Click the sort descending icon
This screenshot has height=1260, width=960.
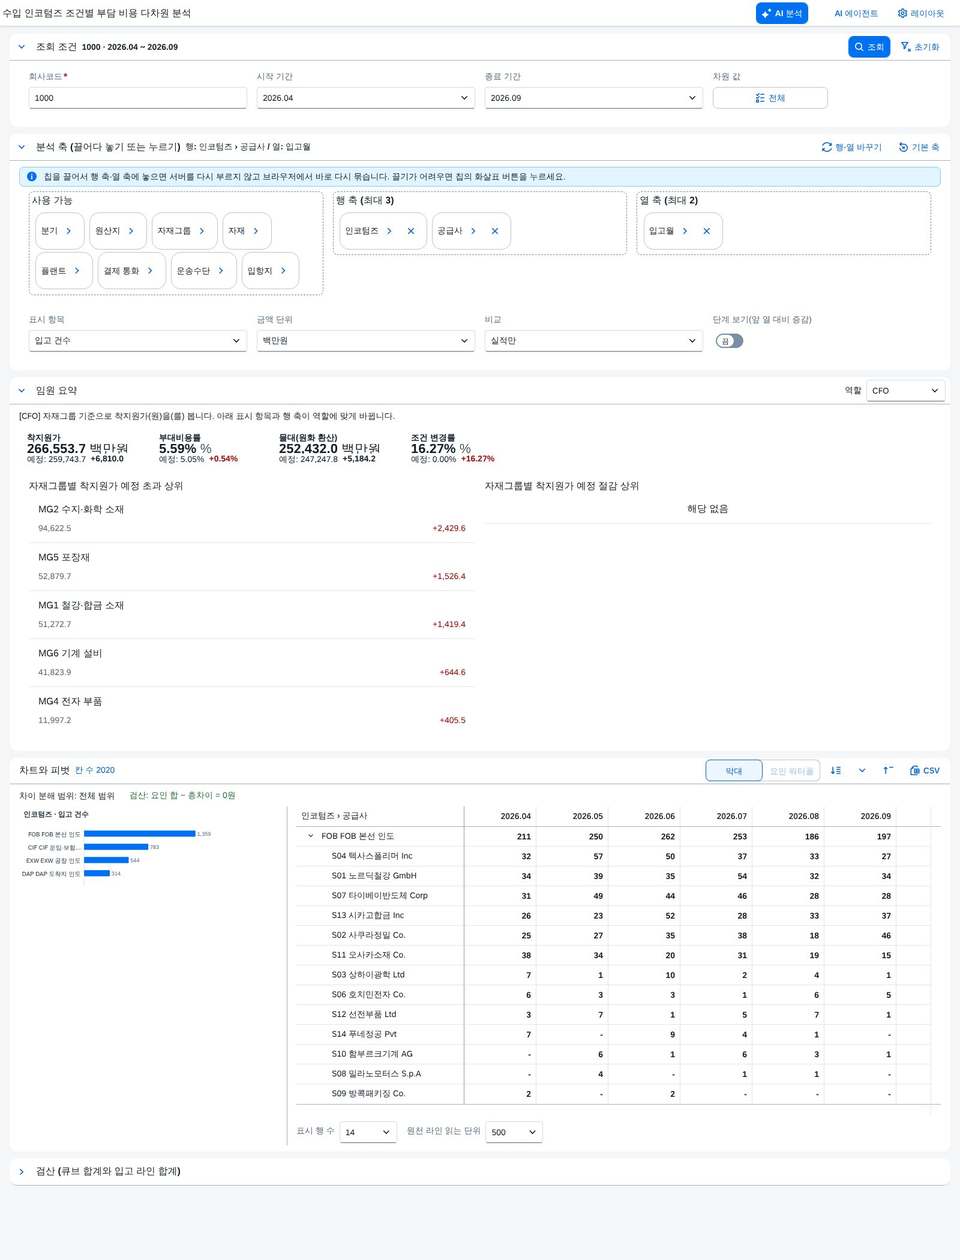(x=836, y=771)
